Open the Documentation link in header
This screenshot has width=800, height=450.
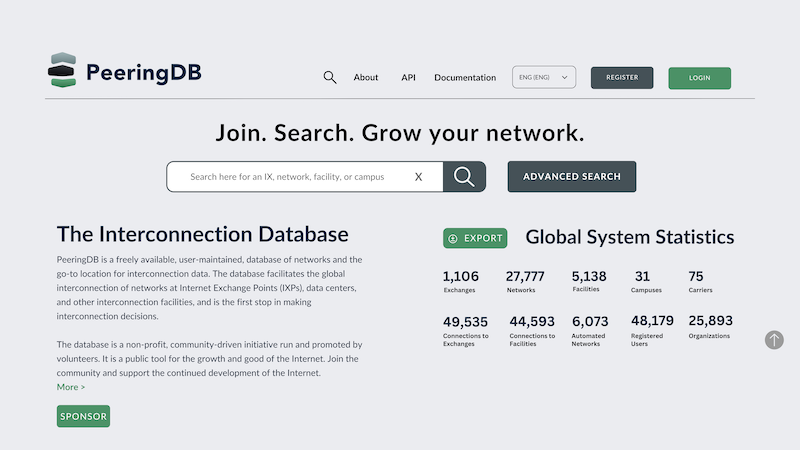coord(465,78)
